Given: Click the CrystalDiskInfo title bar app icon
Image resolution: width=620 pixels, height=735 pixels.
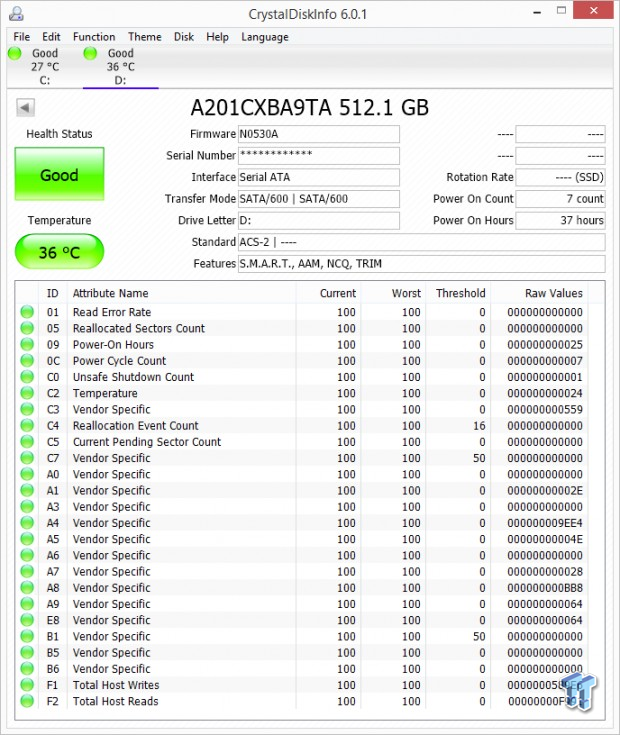Looking at the screenshot, I should (x=16, y=14).
